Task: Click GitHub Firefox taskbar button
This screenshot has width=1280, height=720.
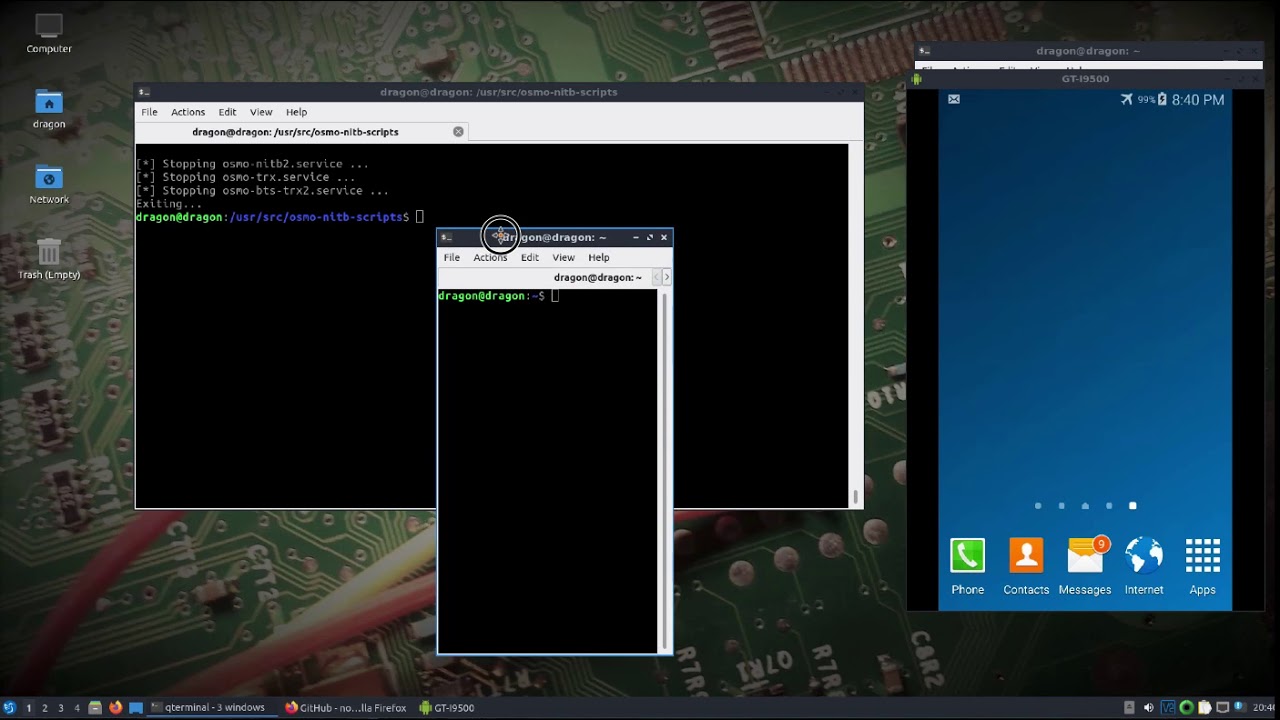Action: [x=346, y=708]
